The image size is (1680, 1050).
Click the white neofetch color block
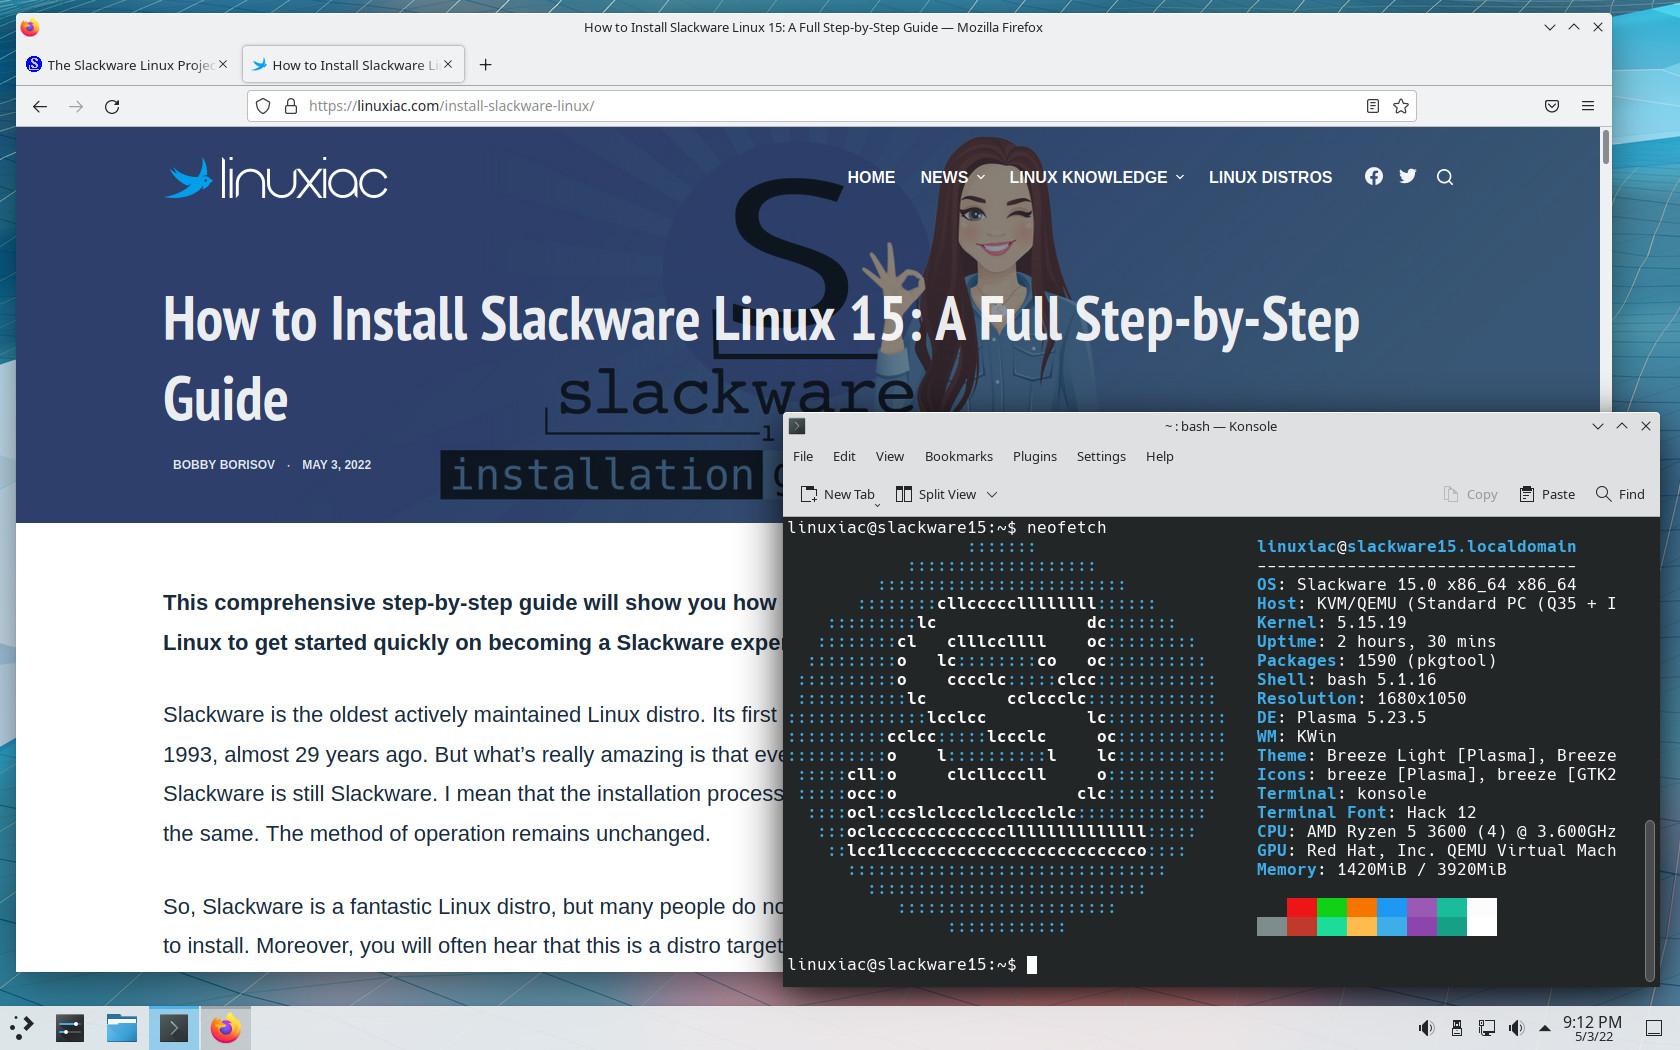tap(1482, 917)
